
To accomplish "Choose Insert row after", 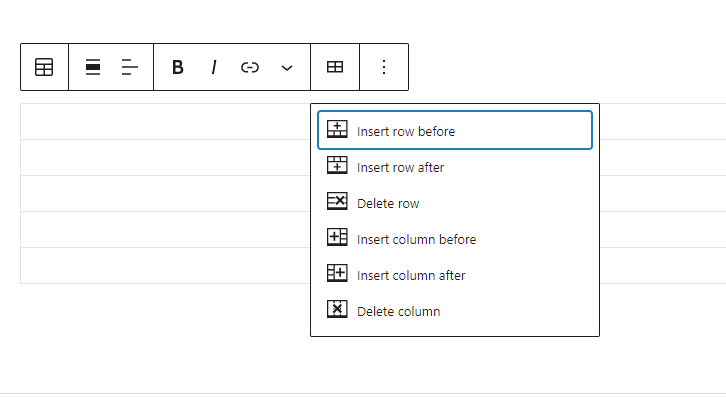I will tap(455, 167).
